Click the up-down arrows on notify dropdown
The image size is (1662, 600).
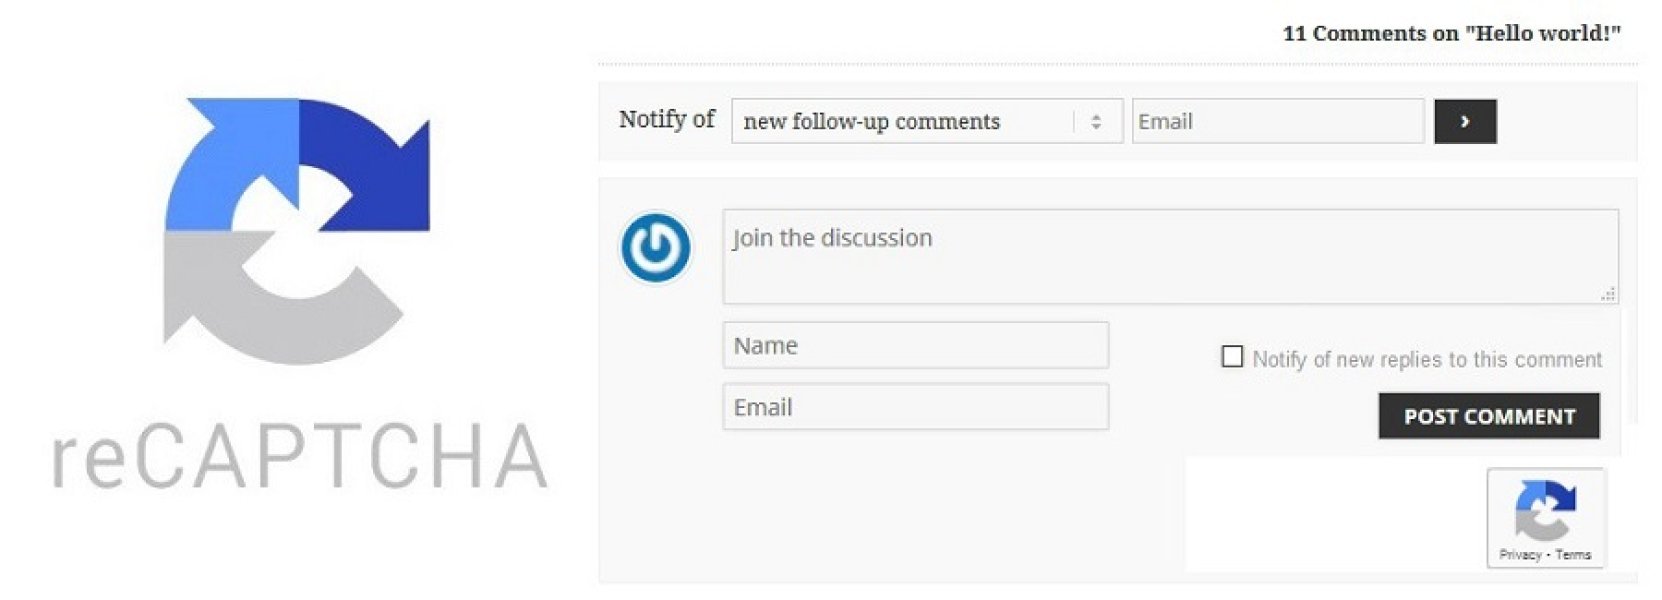1096,121
